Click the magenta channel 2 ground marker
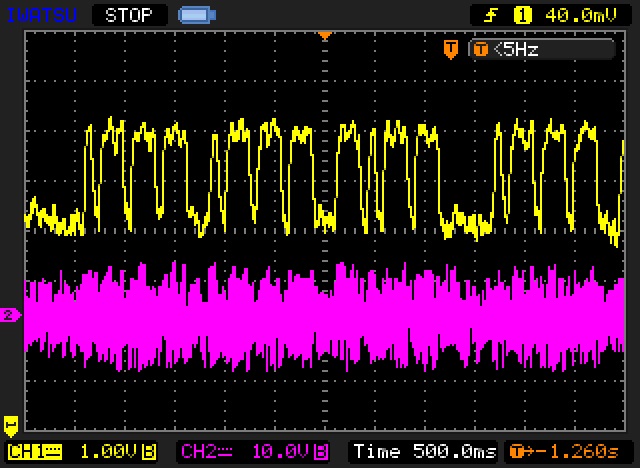640x468 pixels. tap(10, 315)
